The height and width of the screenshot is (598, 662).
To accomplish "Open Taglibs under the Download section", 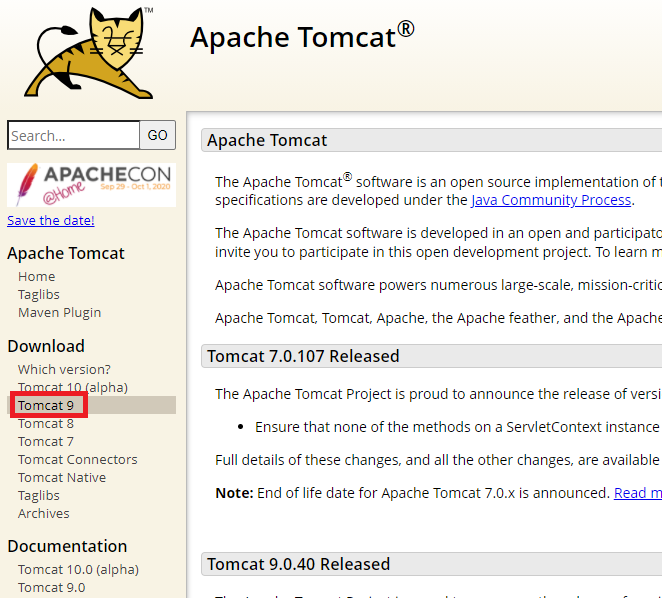I will click(x=39, y=495).
